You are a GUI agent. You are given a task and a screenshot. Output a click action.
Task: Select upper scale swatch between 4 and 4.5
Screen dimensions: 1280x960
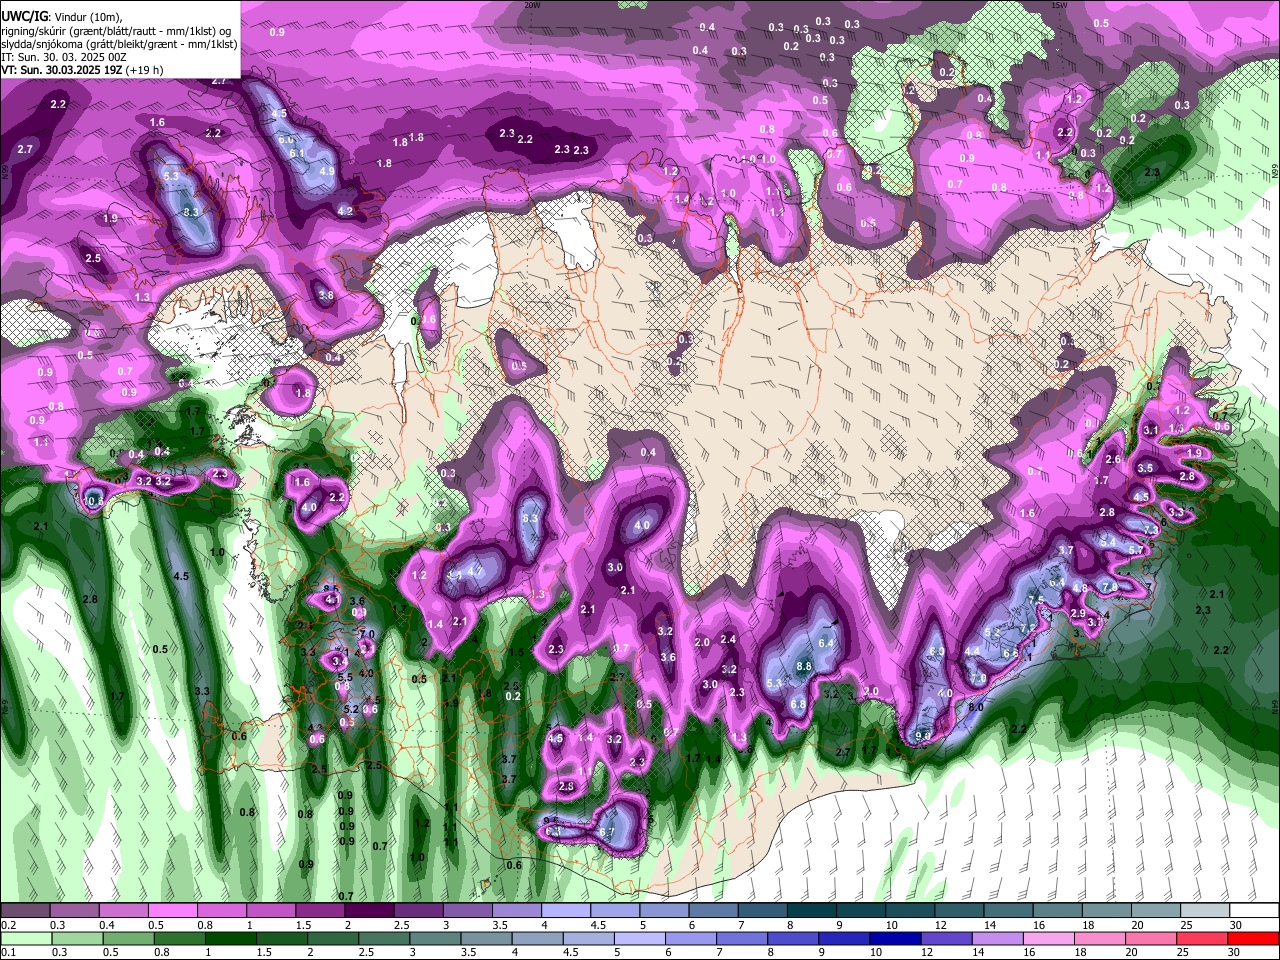[567, 911]
